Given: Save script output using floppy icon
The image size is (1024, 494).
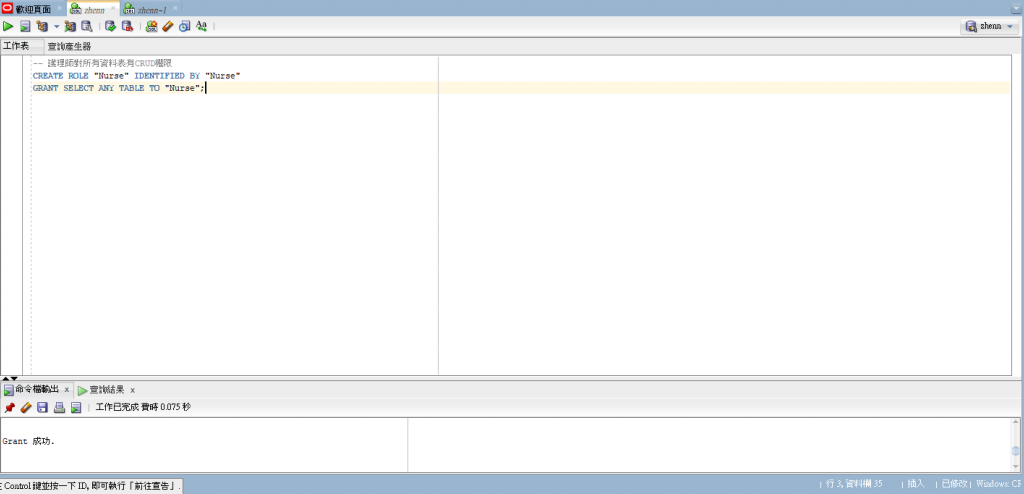Looking at the screenshot, I should pos(42,408).
